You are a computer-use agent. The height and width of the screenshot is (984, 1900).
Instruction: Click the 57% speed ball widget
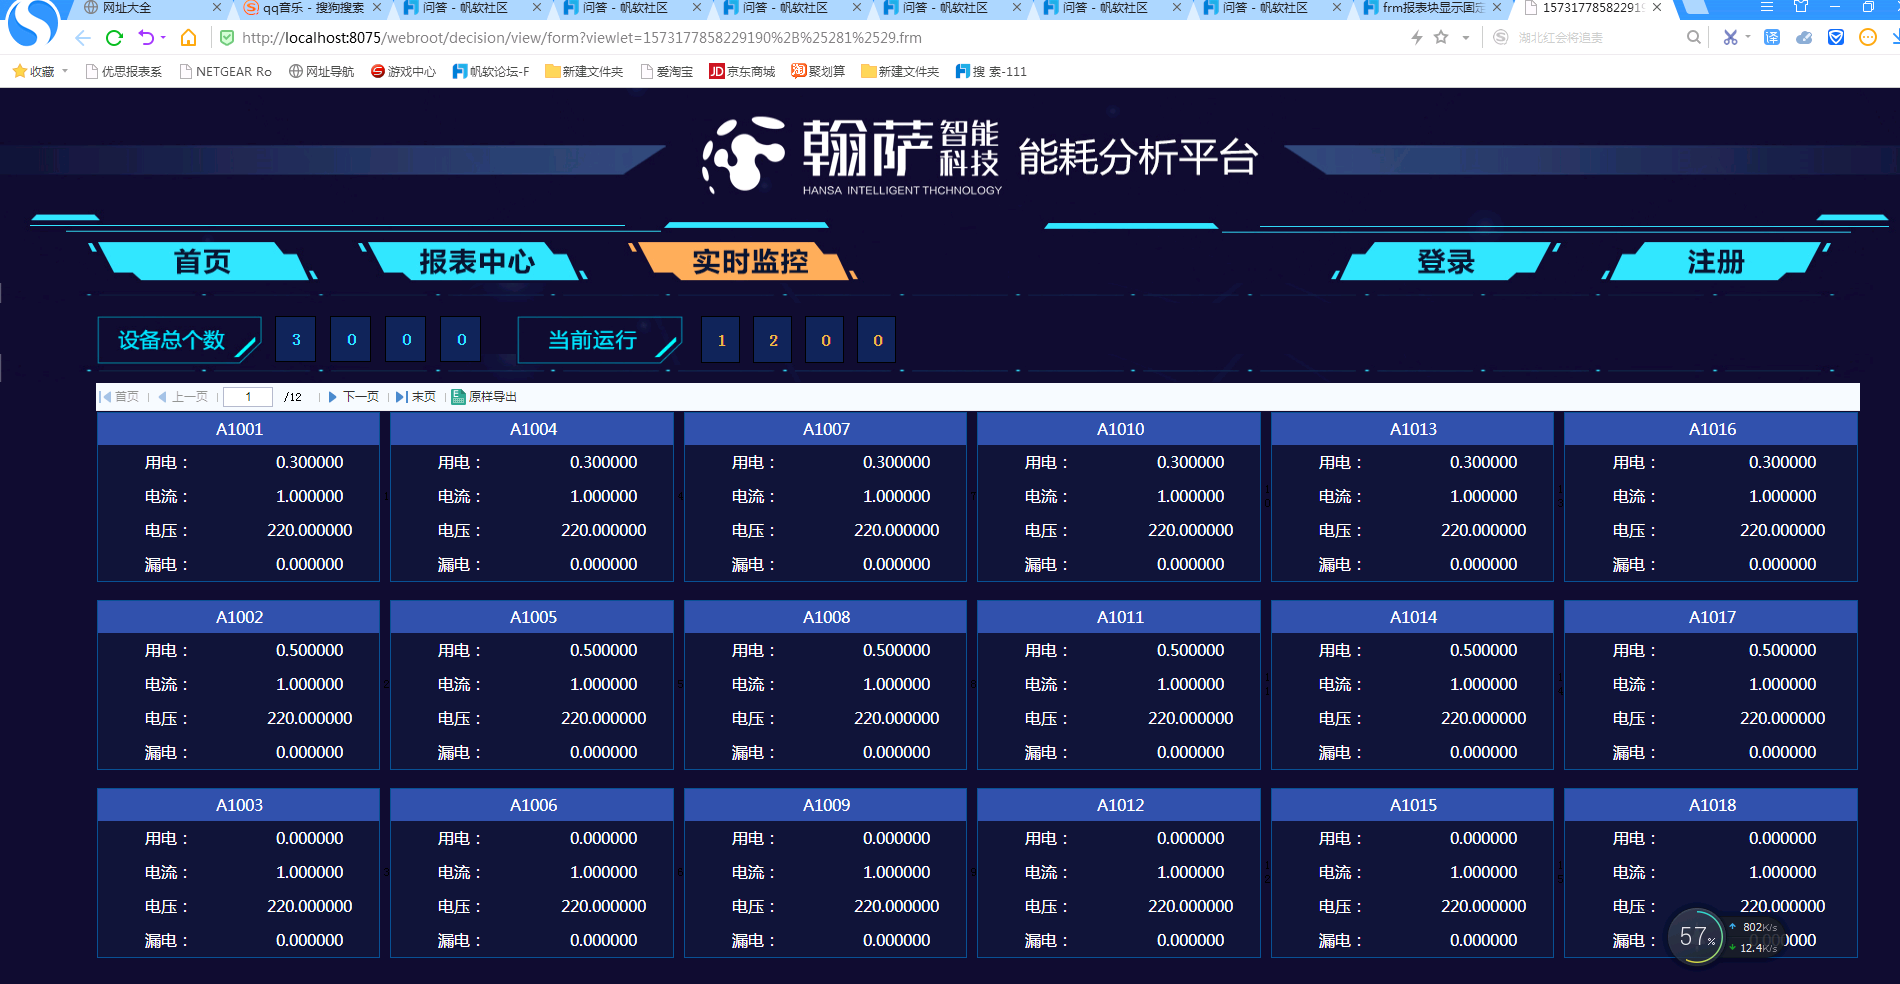click(x=1697, y=936)
